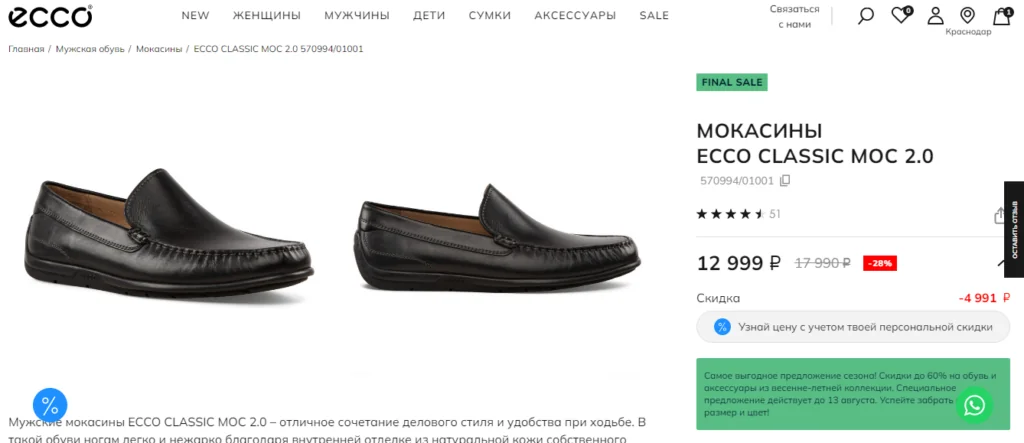Open the user account icon
The height and width of the screenshot is (443, 1024).
click(935, 15)
